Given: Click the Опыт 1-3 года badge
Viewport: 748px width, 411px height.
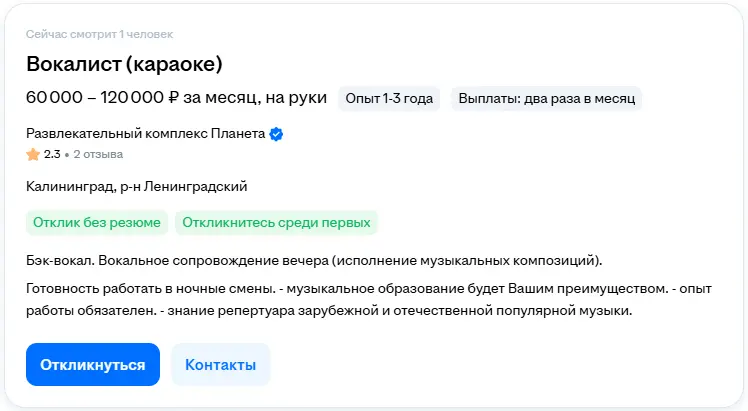Looking at the screenshot, I should [389, 98].
